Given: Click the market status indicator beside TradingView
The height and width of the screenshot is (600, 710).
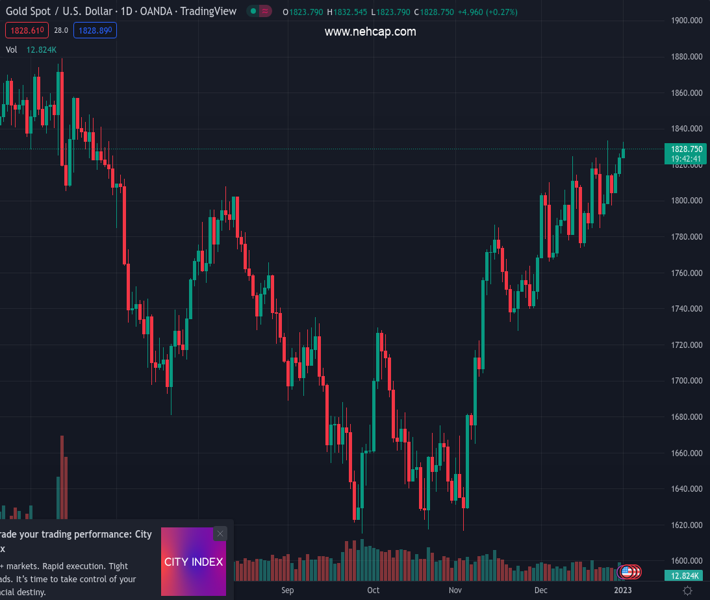Looking at the screenshot, I should tap(259, 12).
